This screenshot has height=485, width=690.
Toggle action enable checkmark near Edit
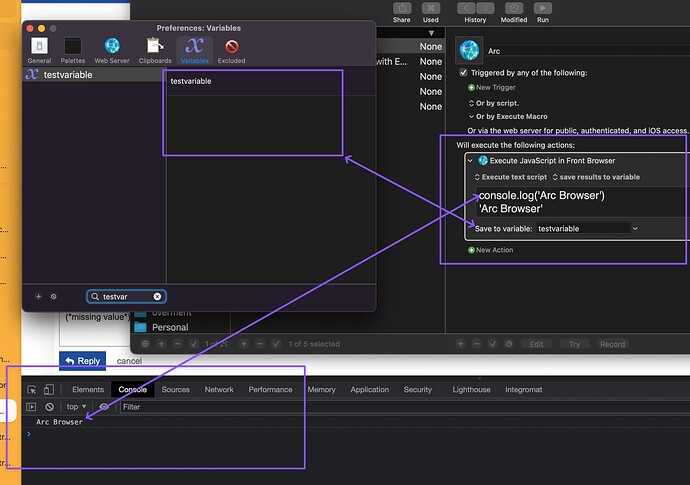(493, 344)
